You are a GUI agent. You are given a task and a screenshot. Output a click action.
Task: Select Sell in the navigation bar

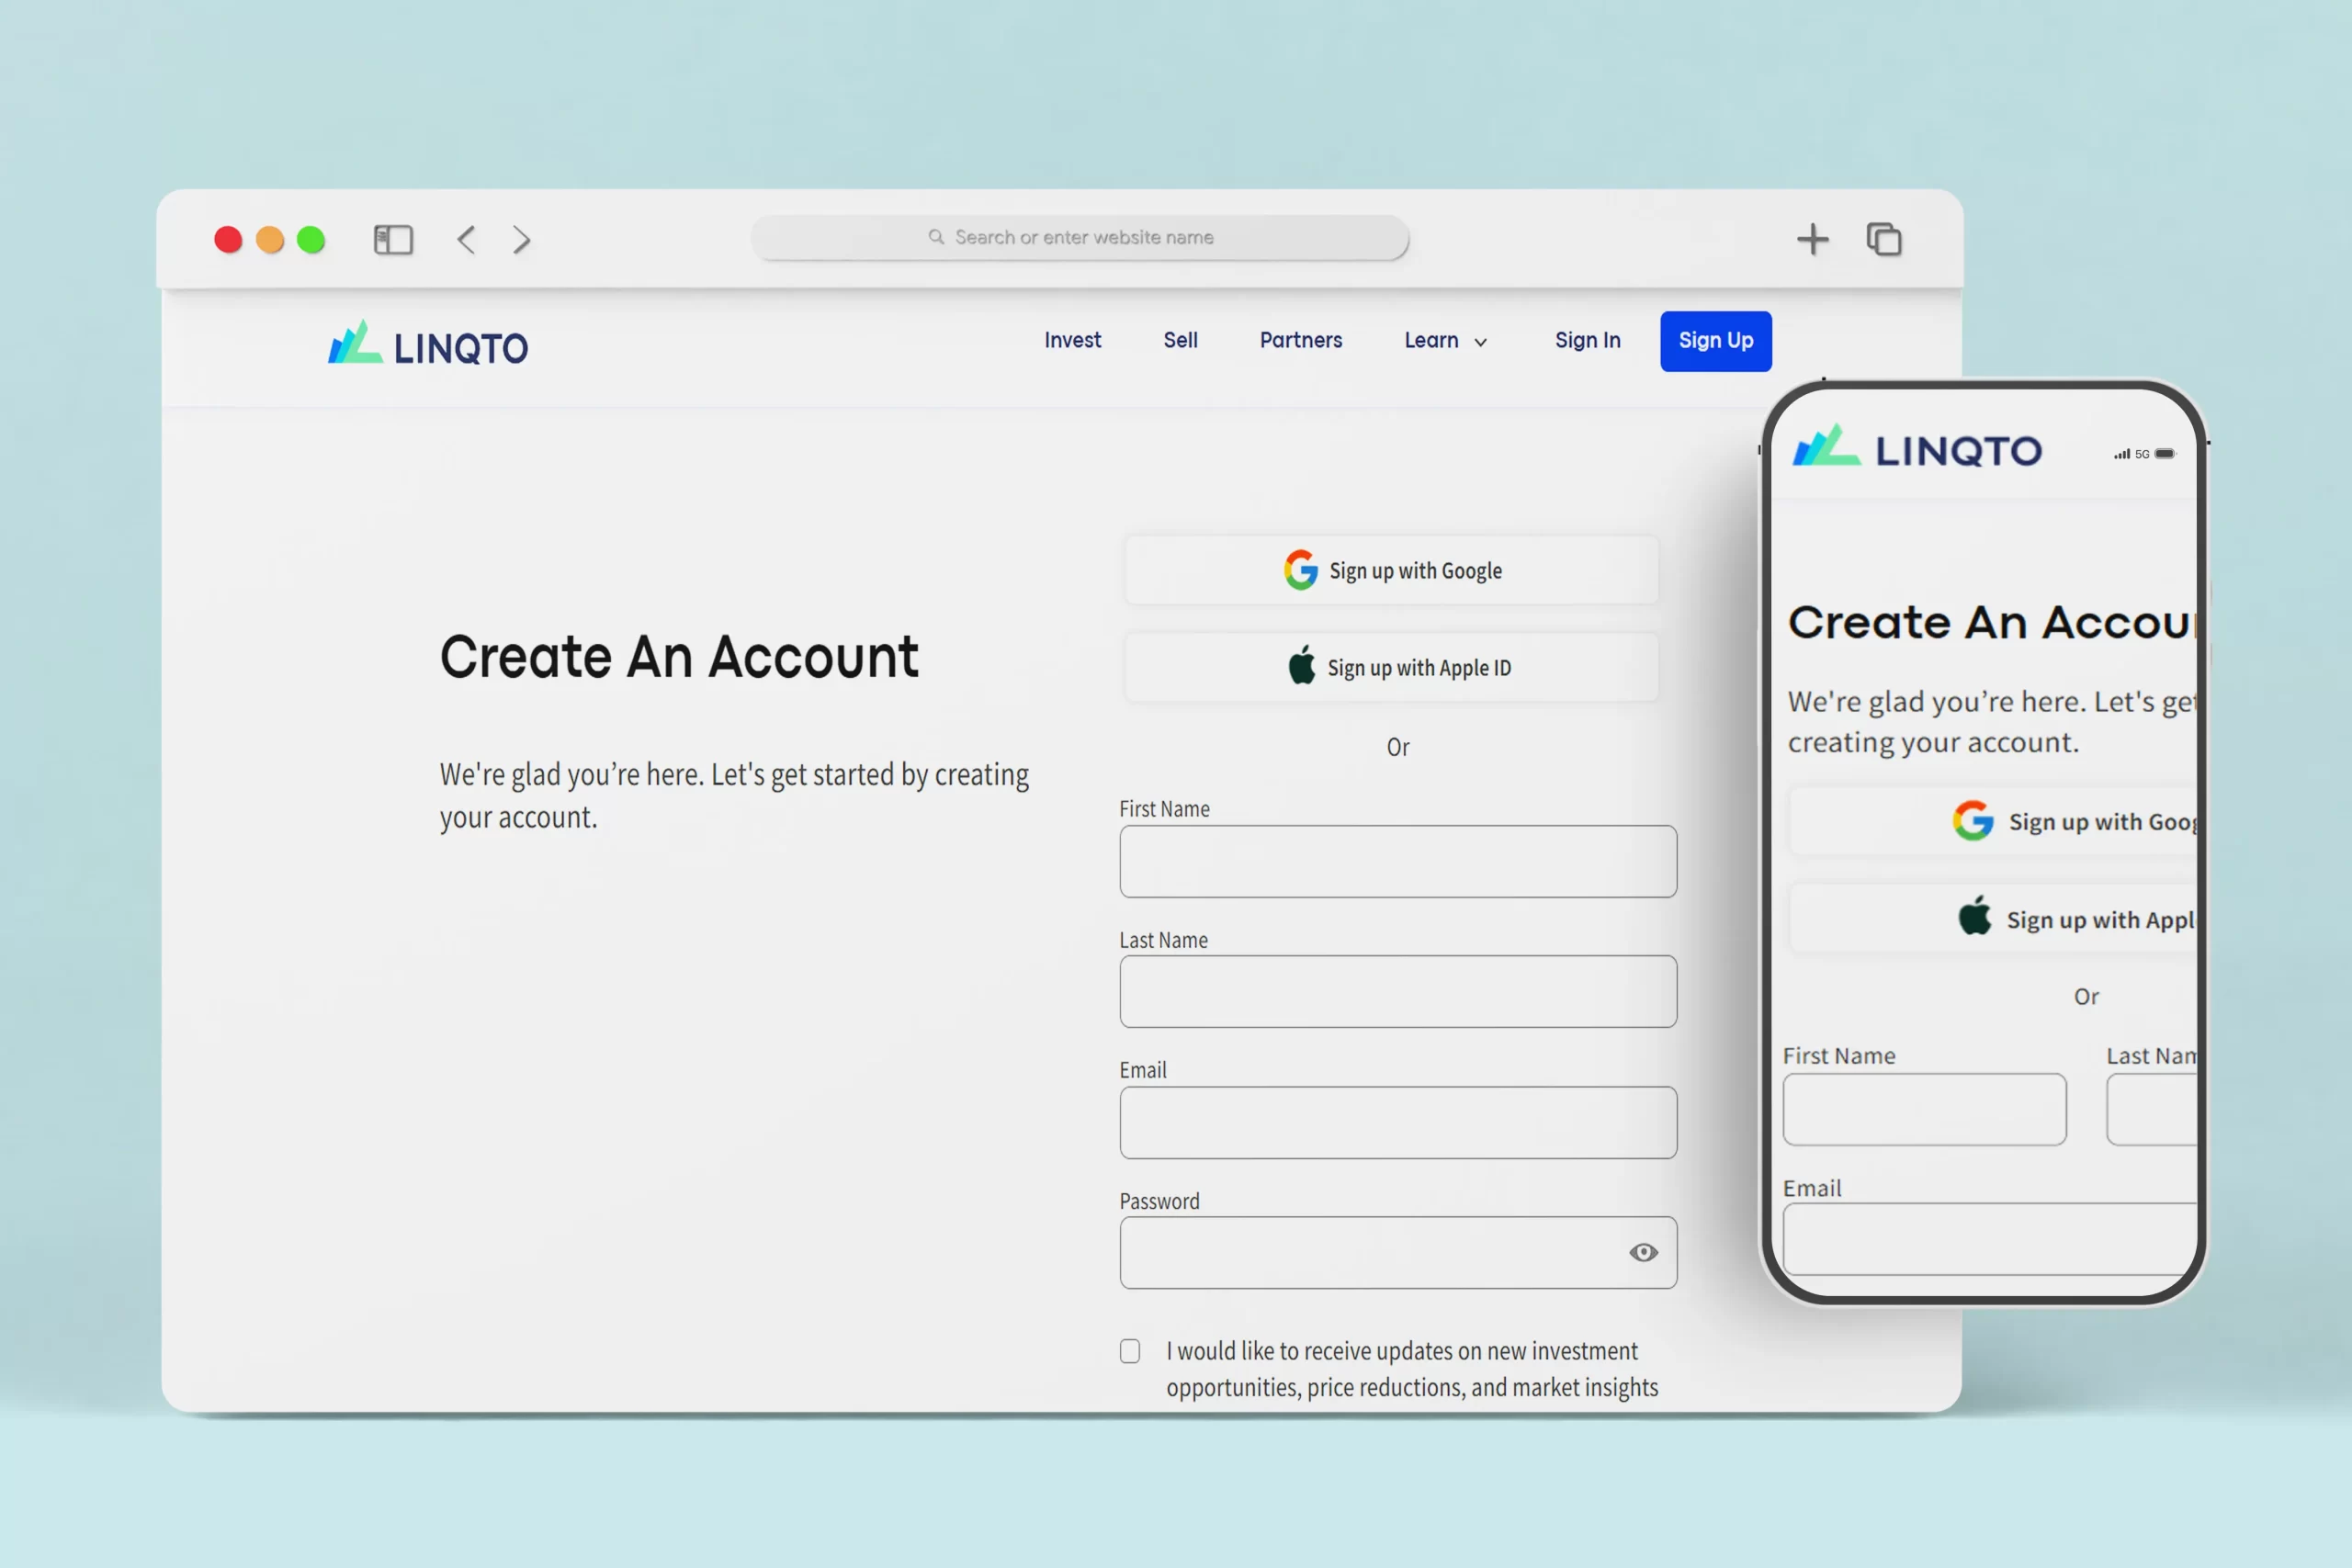click(1180, 341)
